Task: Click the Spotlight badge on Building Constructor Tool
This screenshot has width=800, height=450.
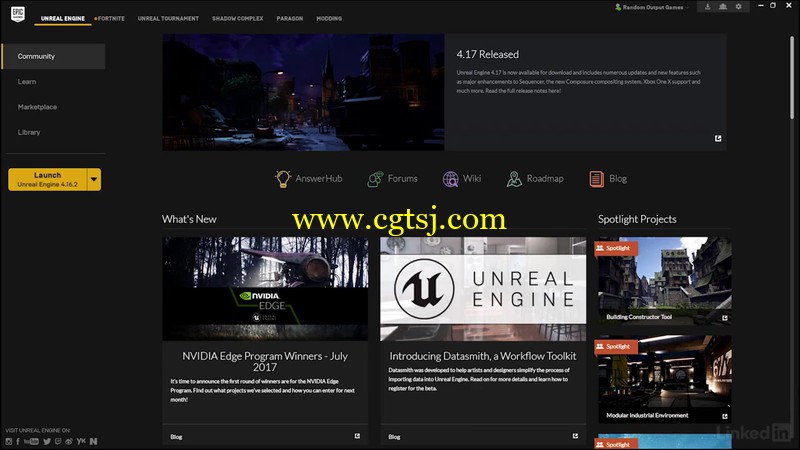Action: 616,248
